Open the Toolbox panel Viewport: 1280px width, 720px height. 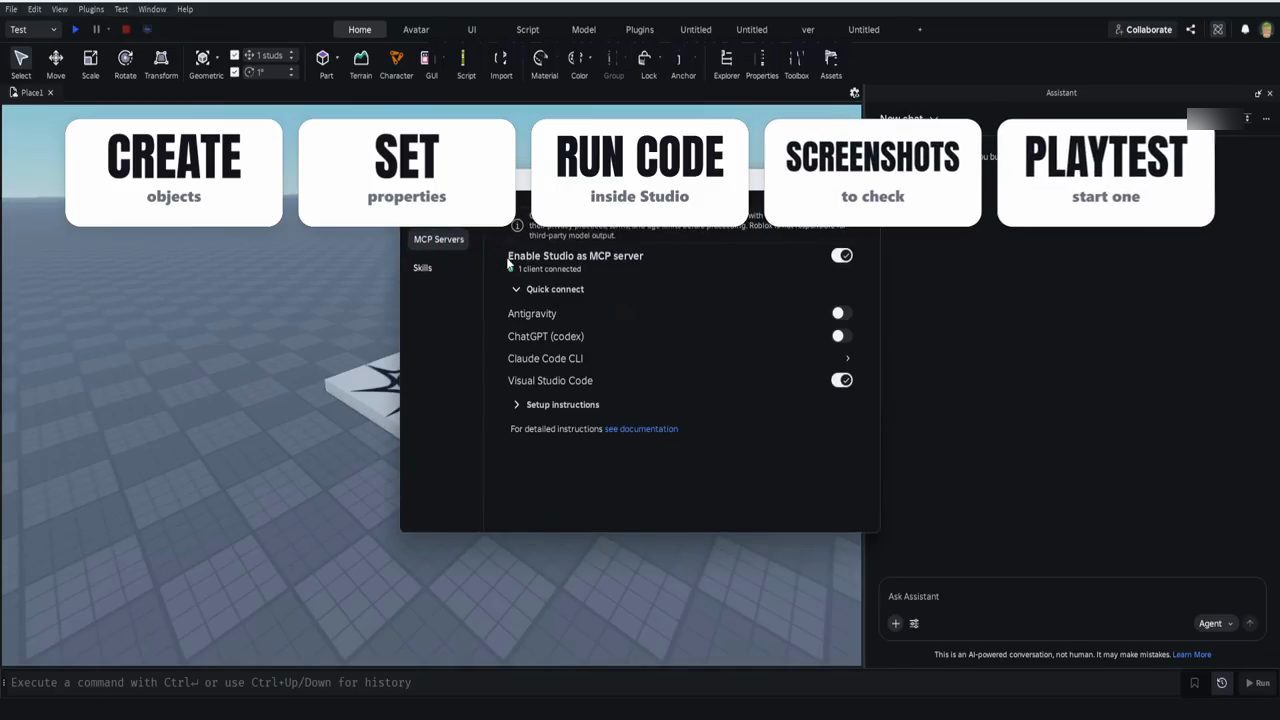pyautogui.click(x=796, y=64)
